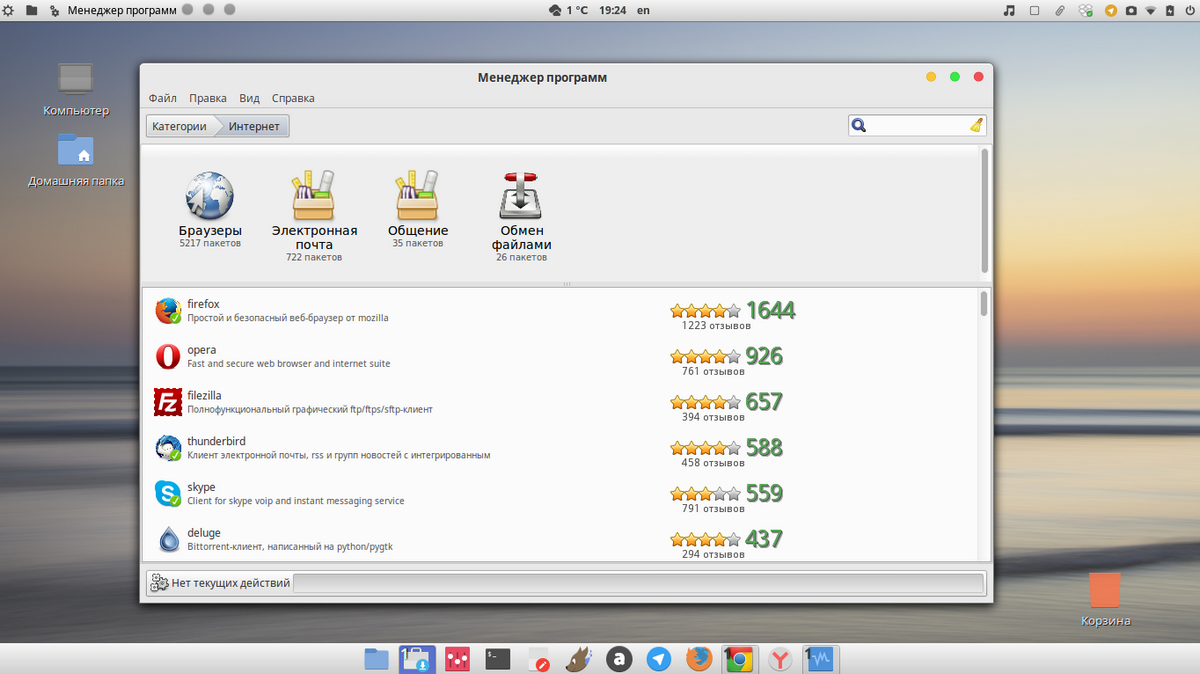This screenshot has width=1200, height=674.
Task: Click the music note tray icon
Action: (1009, 10)
